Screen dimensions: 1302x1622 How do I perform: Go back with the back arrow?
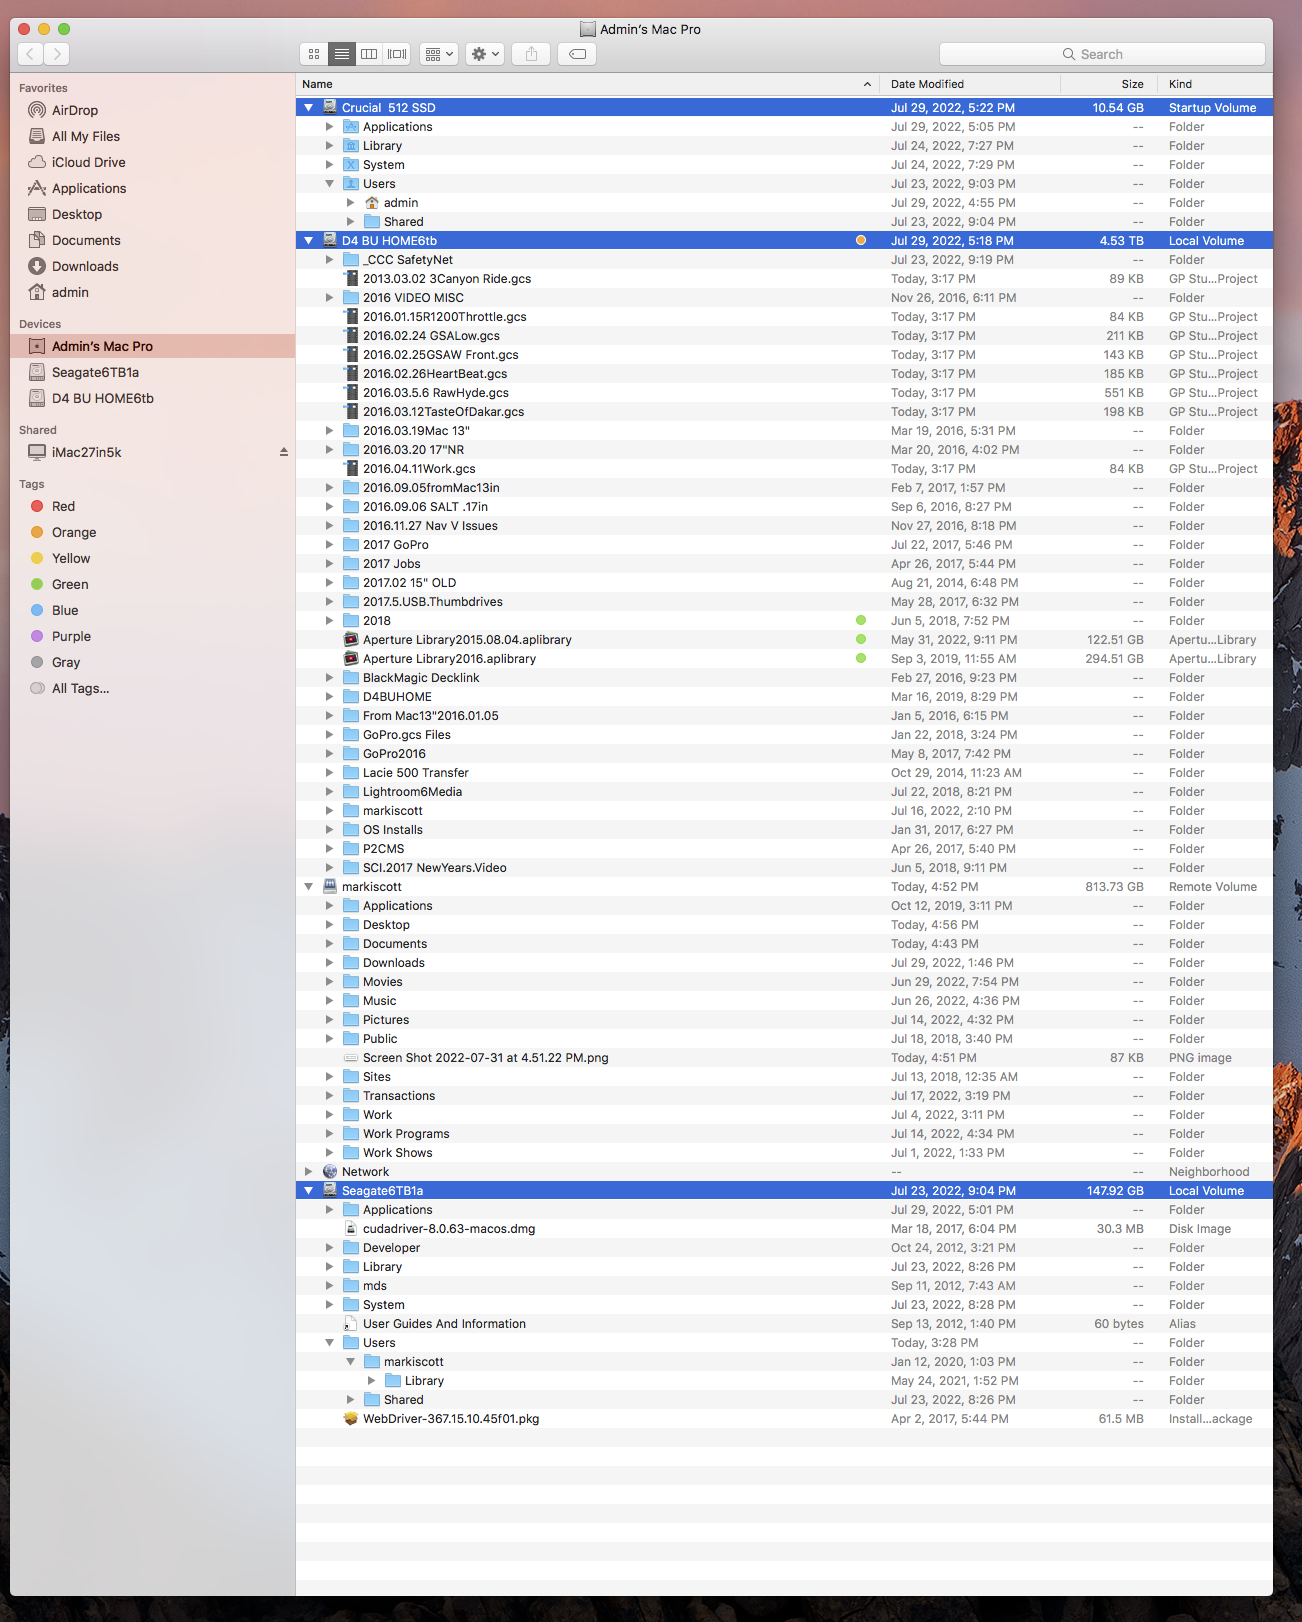click(31, 54)
